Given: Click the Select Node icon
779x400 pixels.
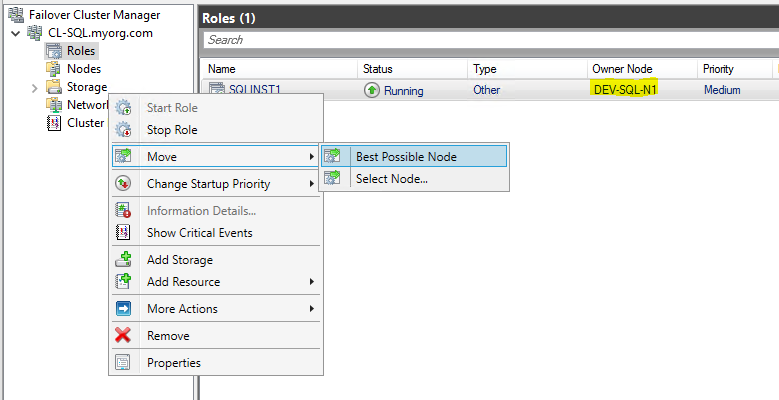Looking at the screenshot, I should coord(332,178).
